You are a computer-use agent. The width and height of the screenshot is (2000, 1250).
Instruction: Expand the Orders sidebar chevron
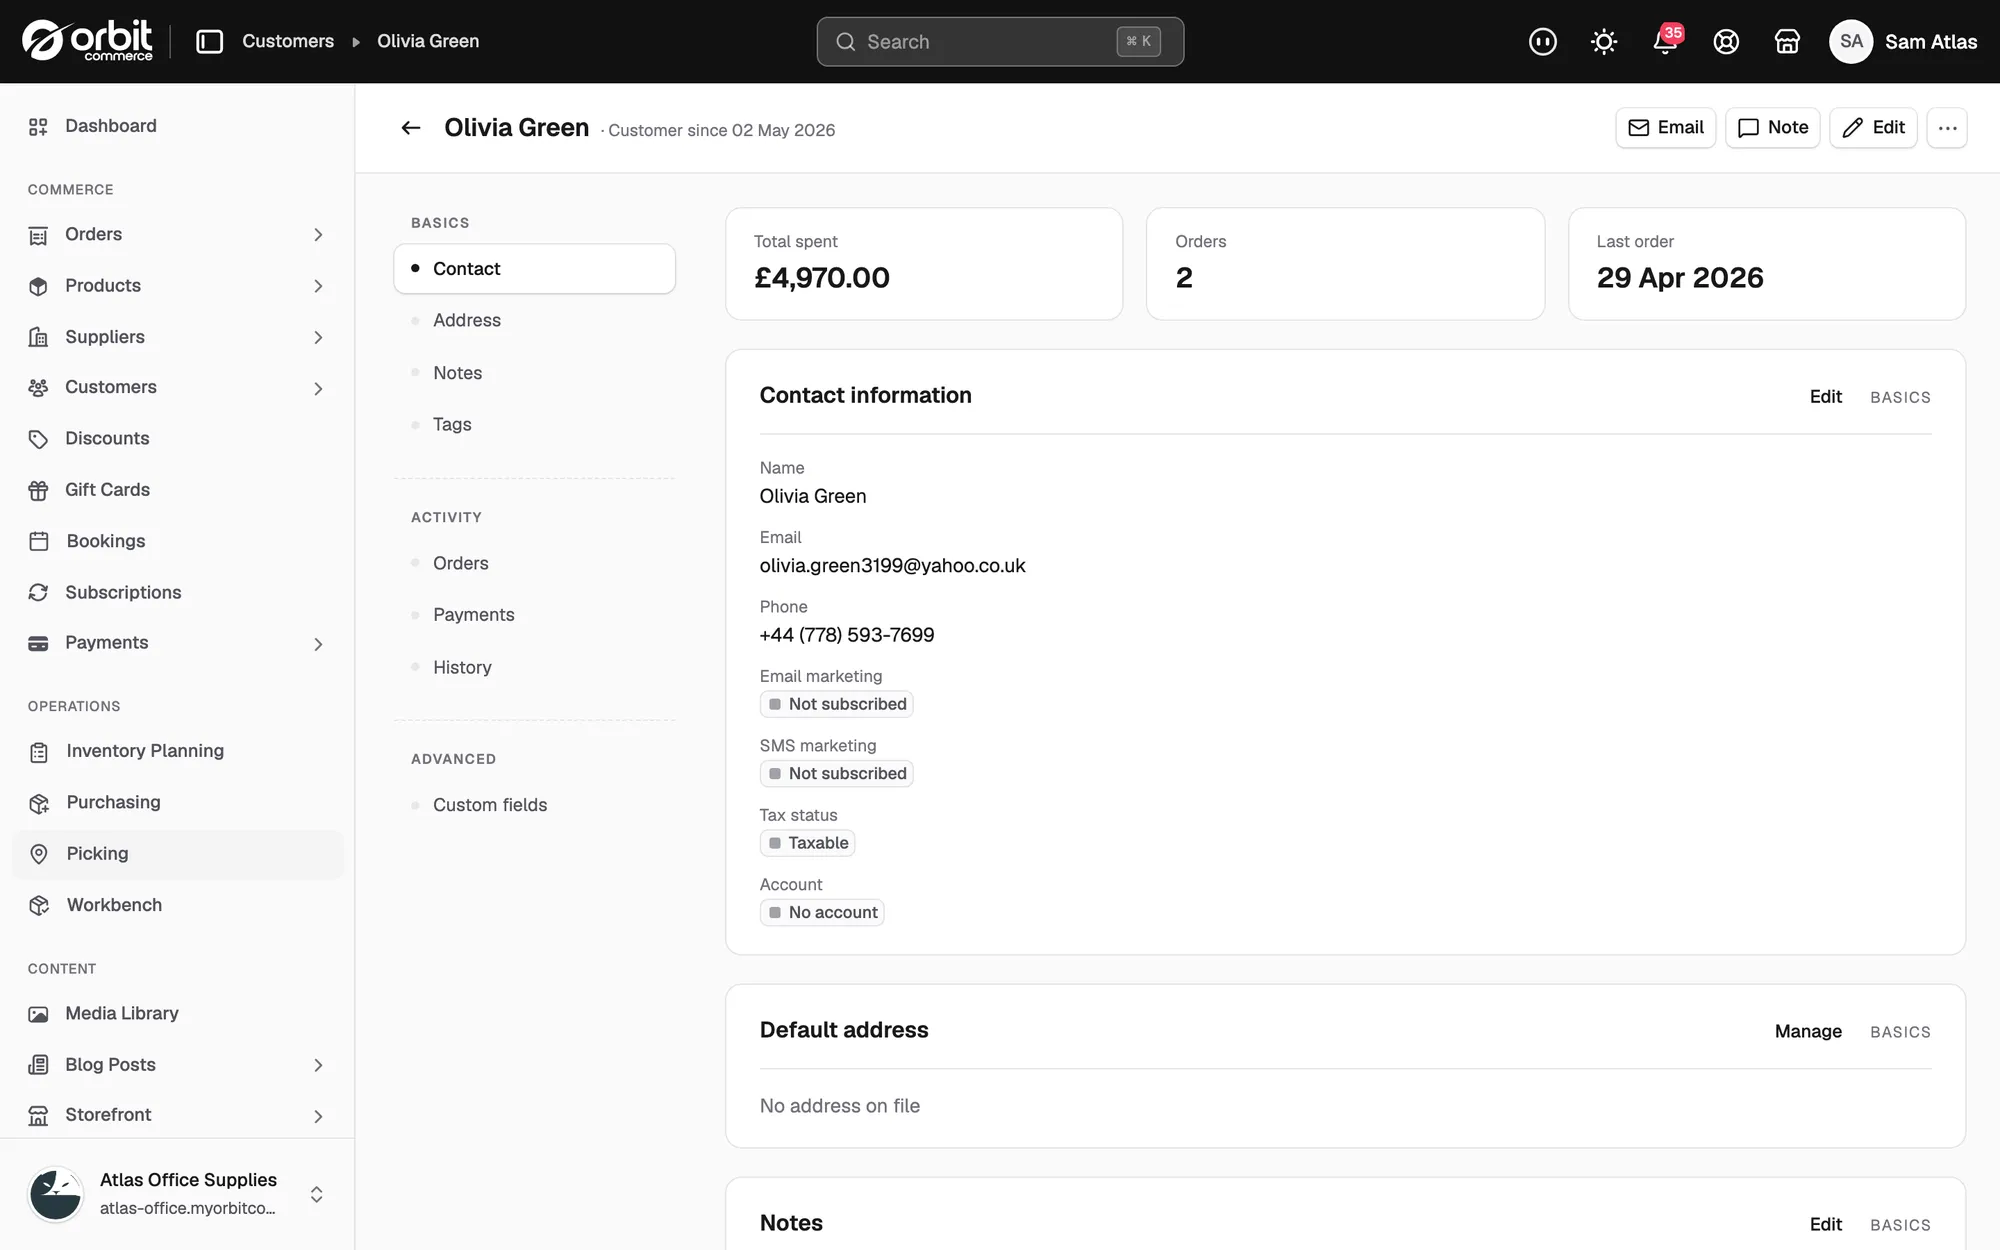coord(318,235)
